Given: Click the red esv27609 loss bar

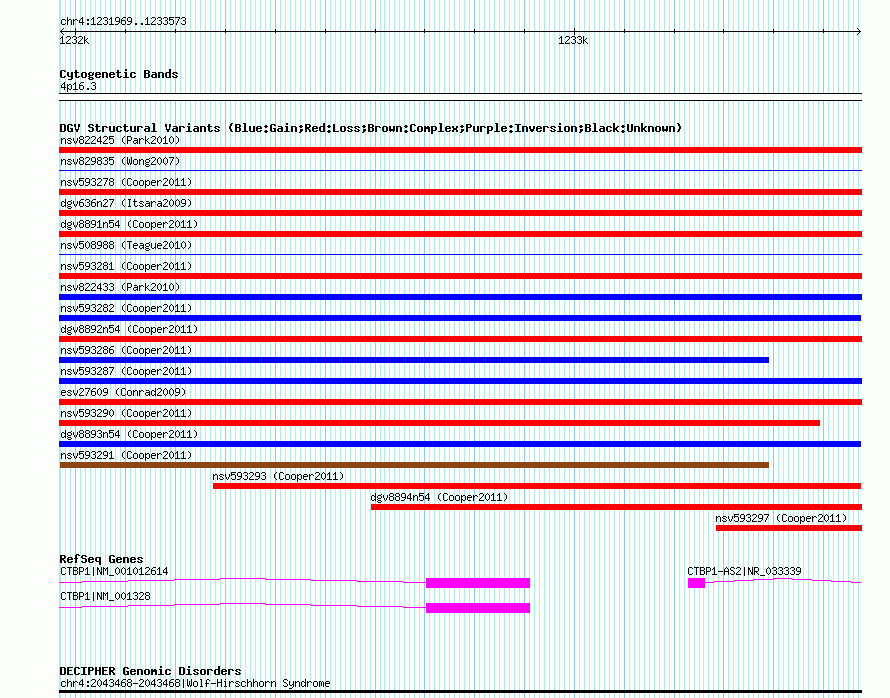Looking at the screenshot, I should click(x=460, y=402).
